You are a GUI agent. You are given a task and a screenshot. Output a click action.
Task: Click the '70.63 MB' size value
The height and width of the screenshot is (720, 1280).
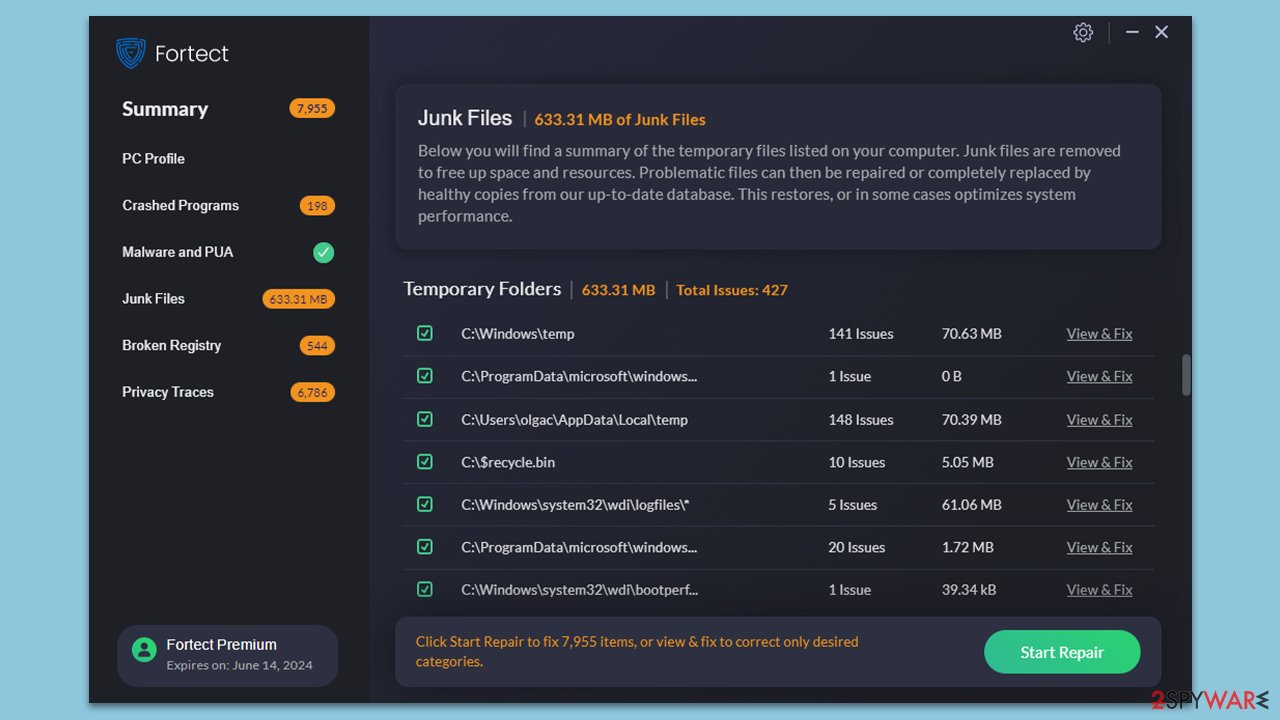click(x=971, y=333)
